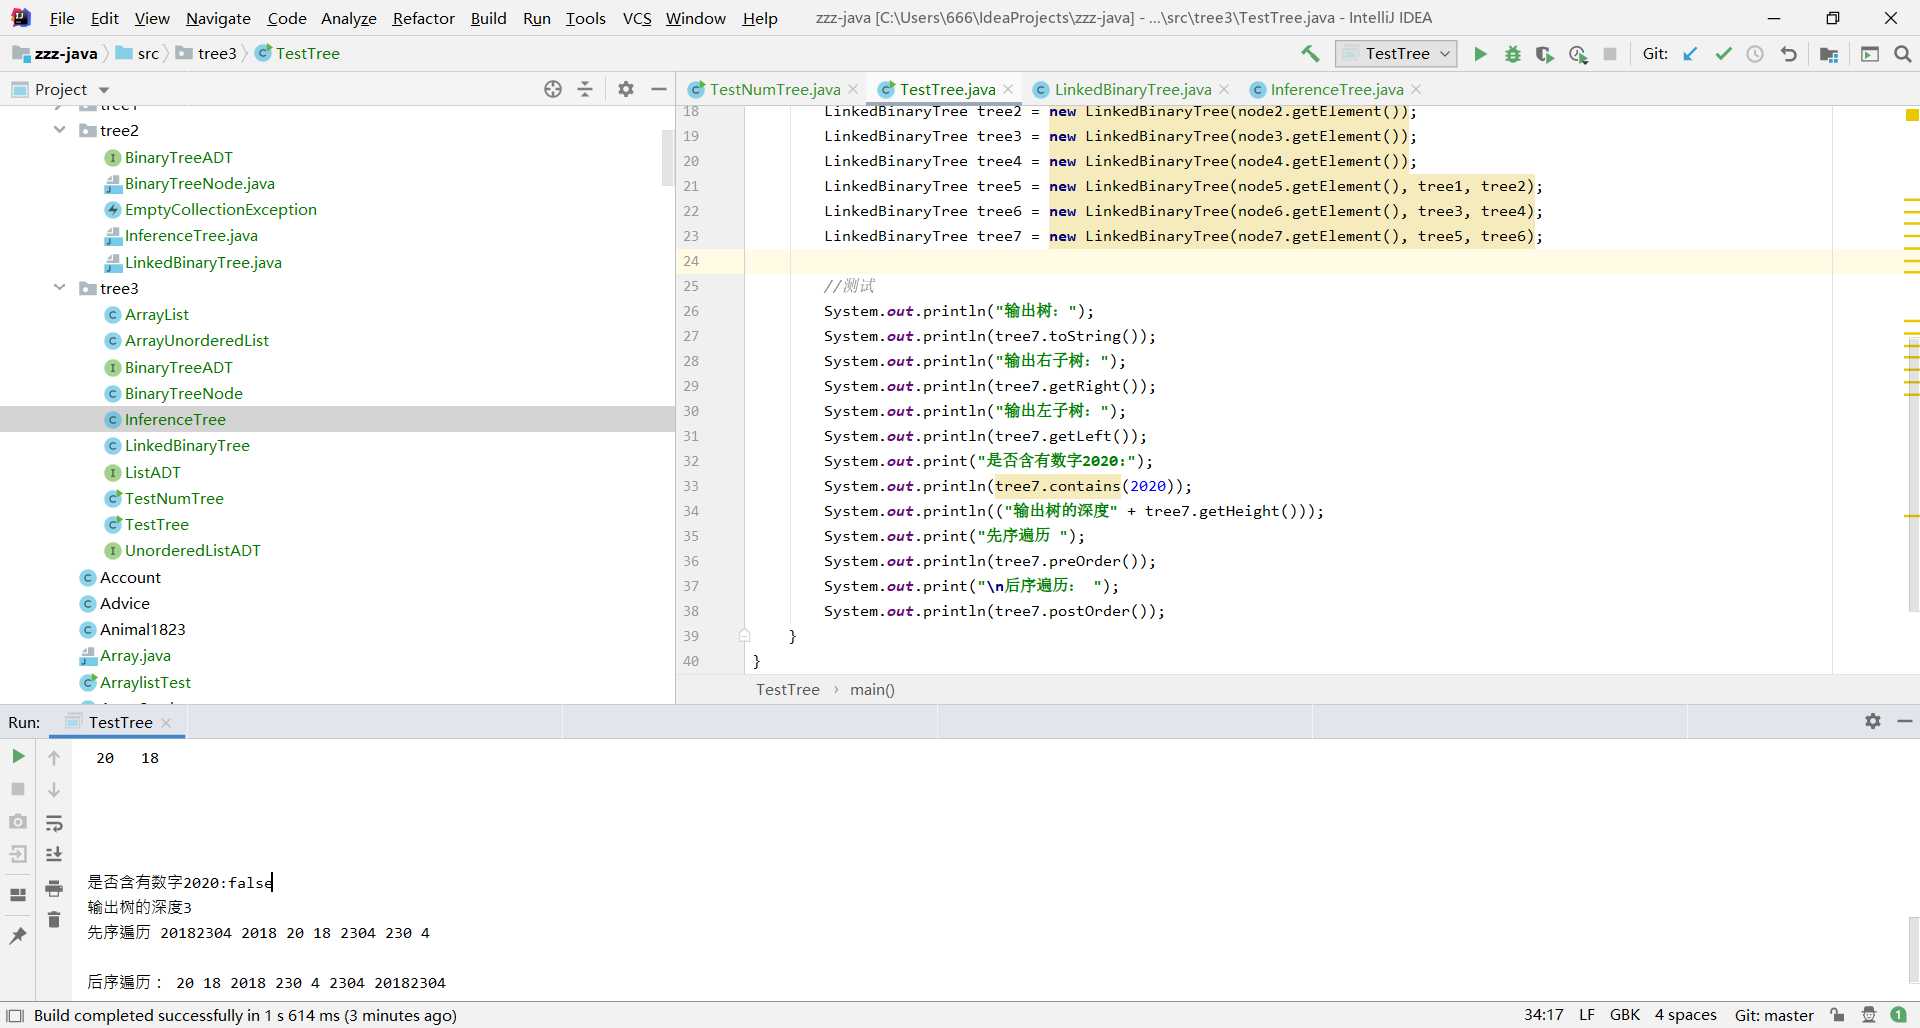Image resolution: width=1920 pixels, height=1028 pixels.
Task: Click line 34 in the editor gutter
Action: click(x=691, y=511)
